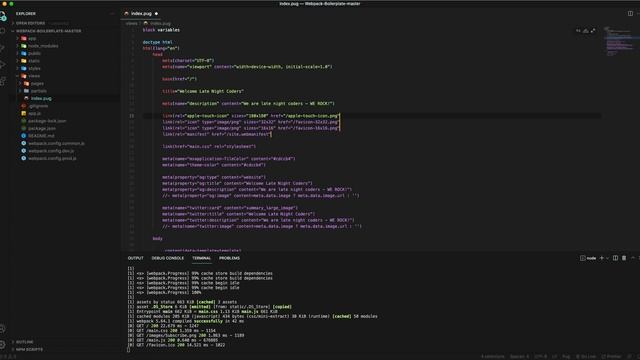Viewport: 640px width, 360px height.
Task: Expand the styles folder chevron
Action: (x=18, y=68)
